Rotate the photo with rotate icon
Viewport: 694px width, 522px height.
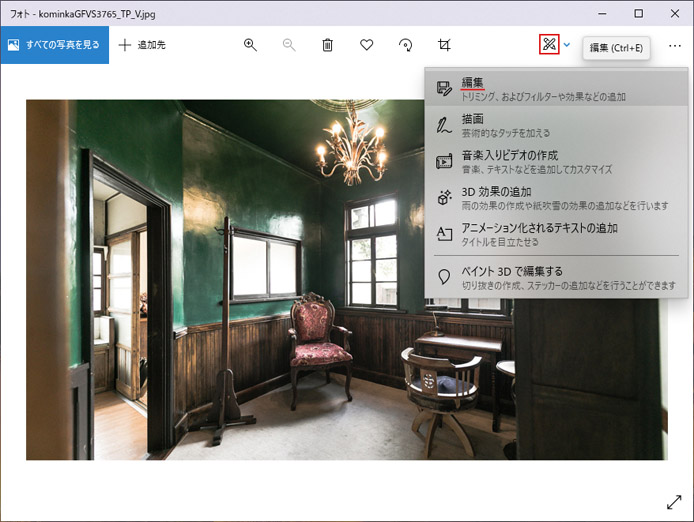click(405, 45)
